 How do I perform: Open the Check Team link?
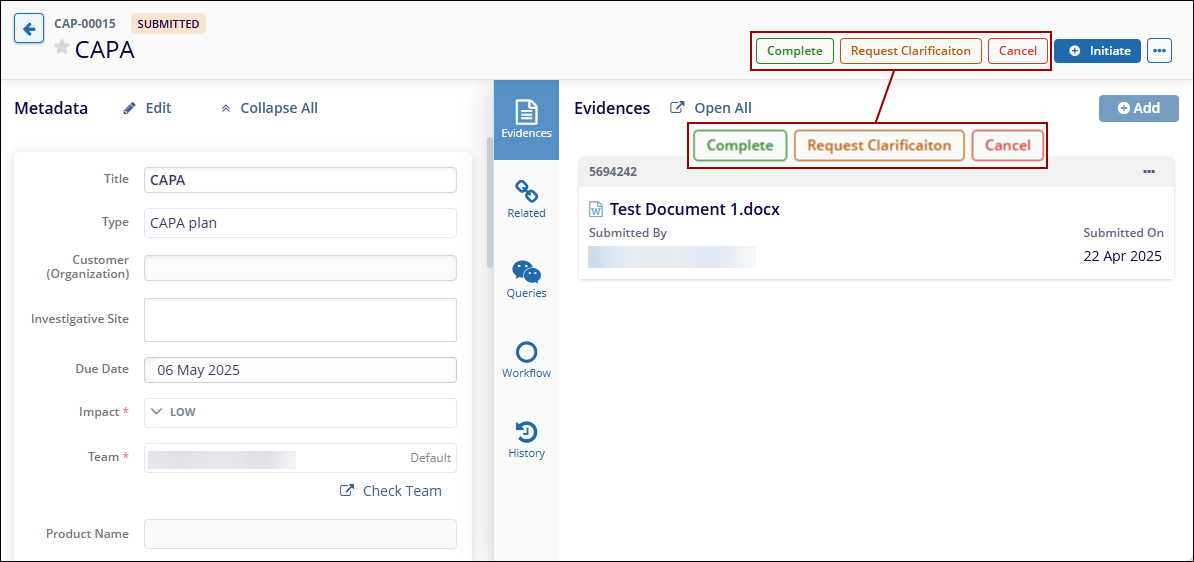point(391,491)
